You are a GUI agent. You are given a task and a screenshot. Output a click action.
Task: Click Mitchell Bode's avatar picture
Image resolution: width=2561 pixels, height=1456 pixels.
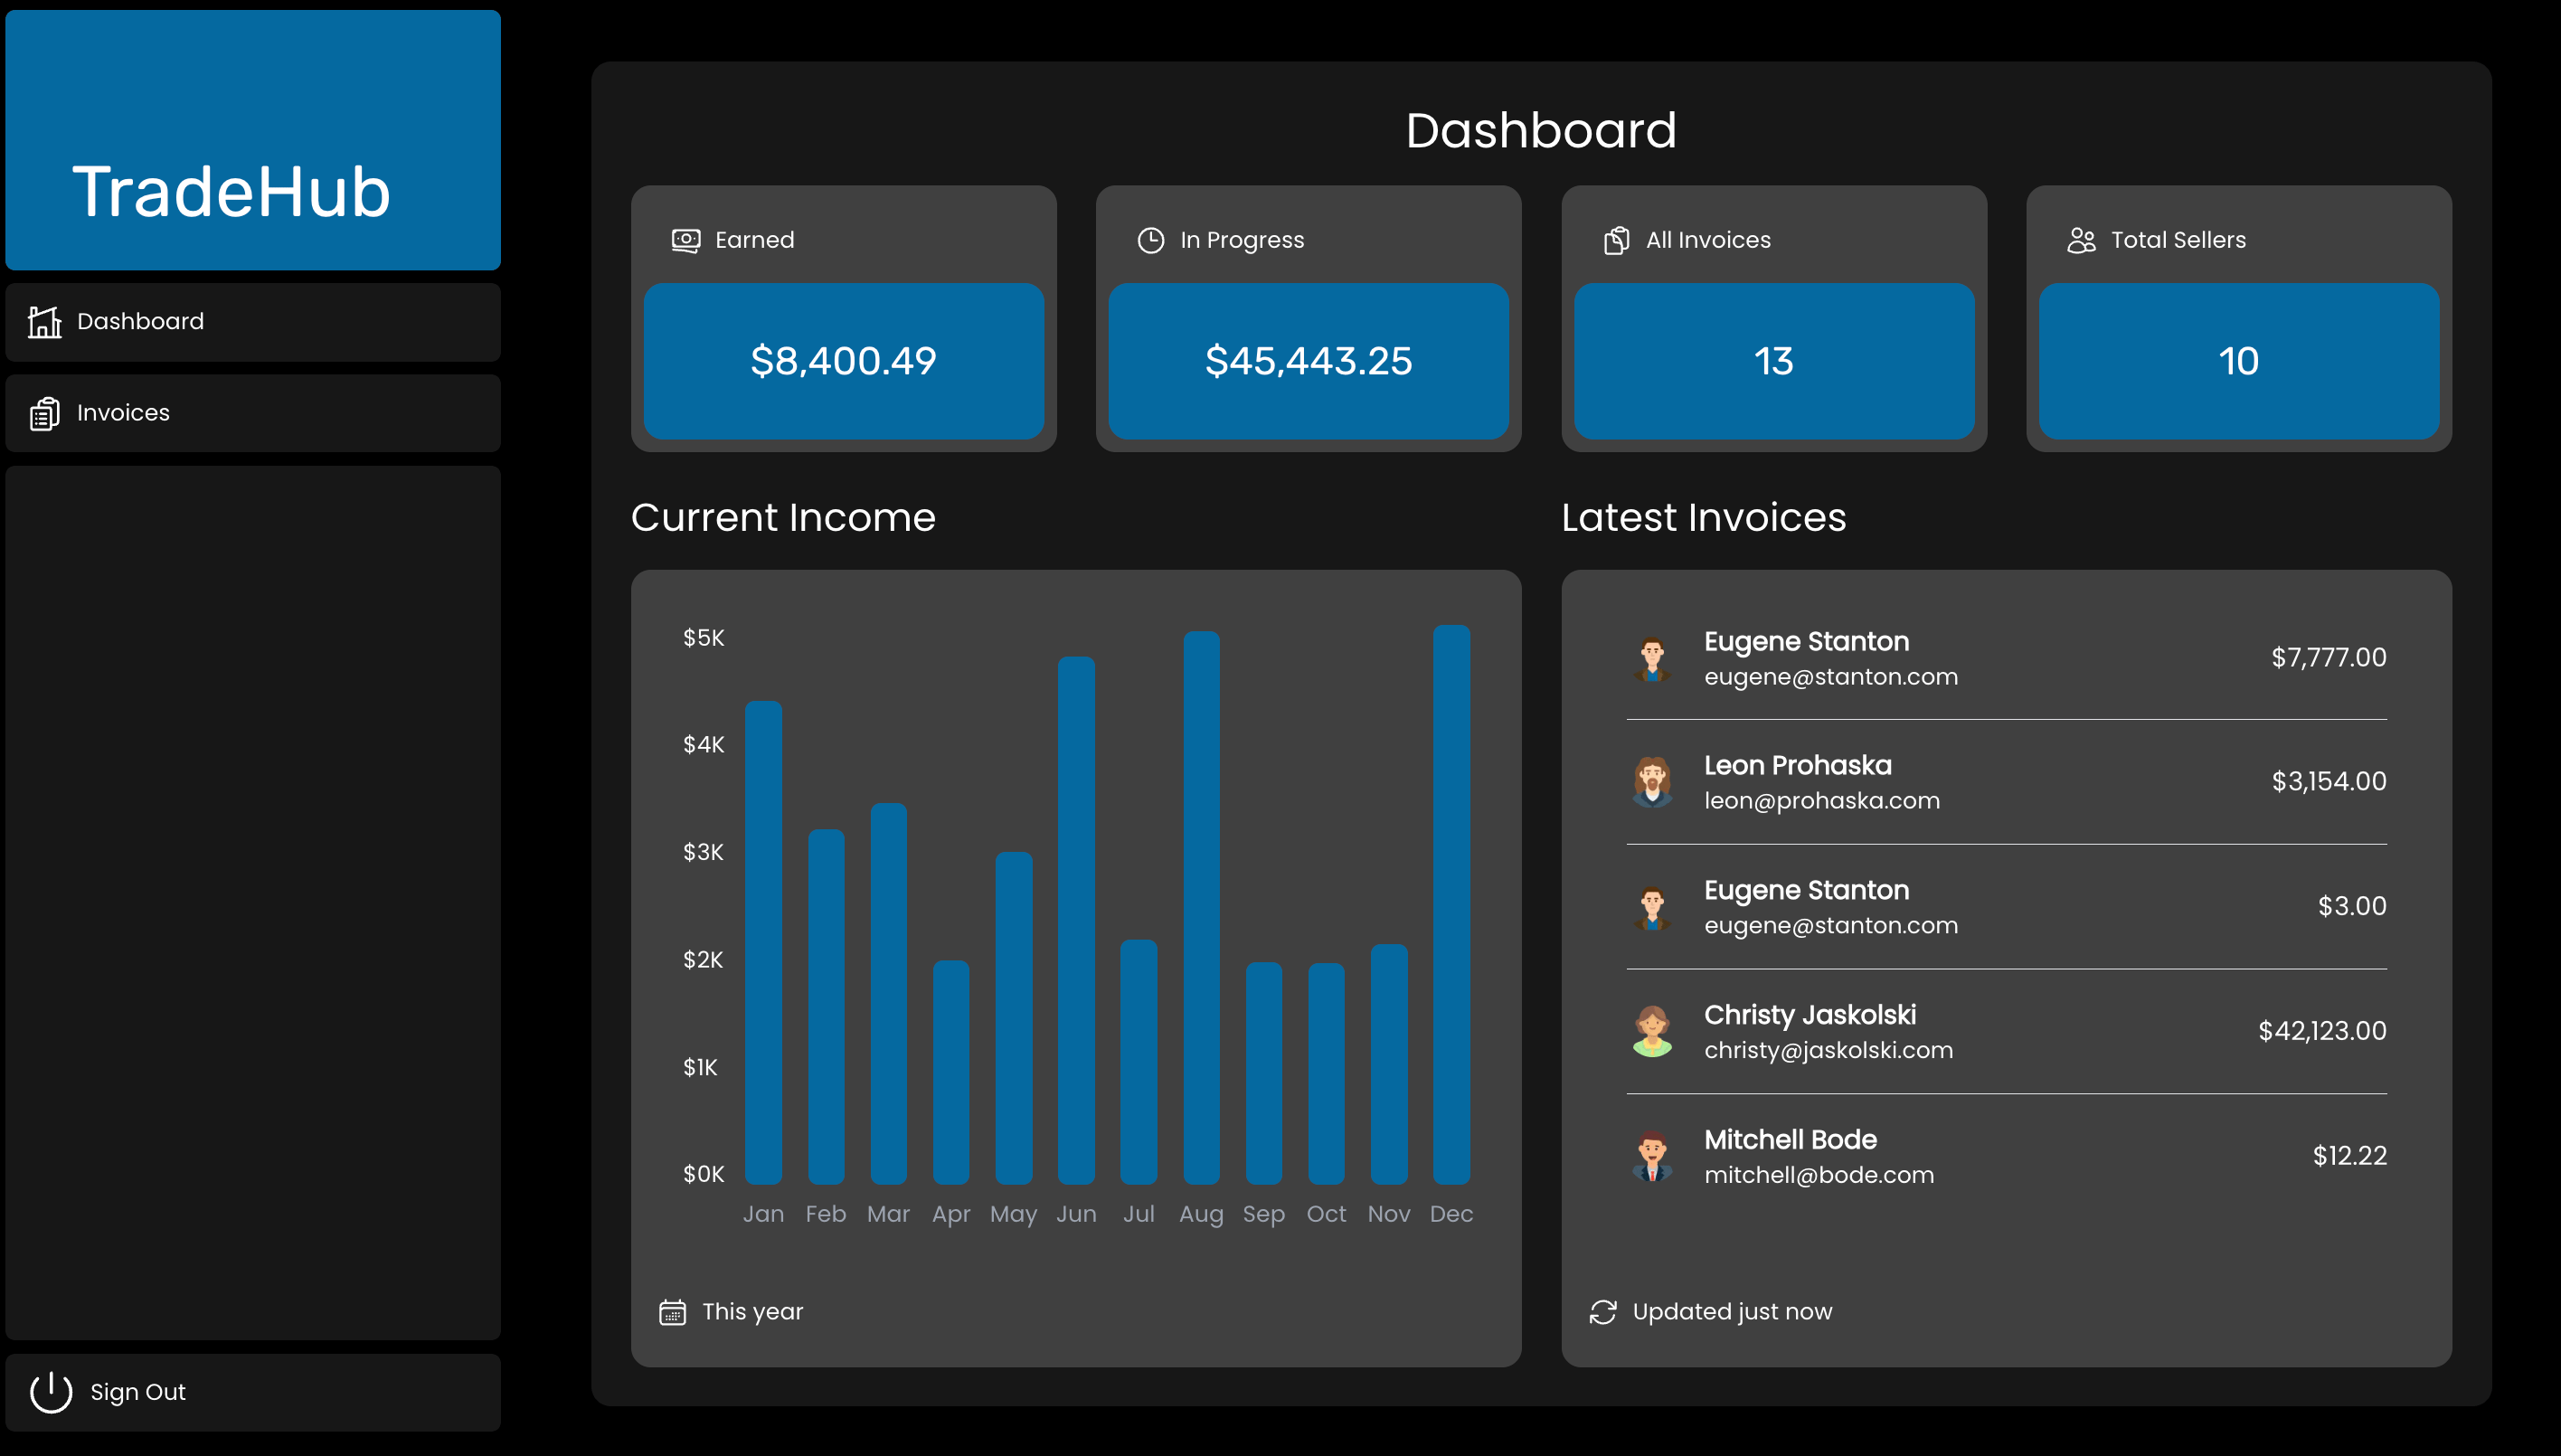pos(1652,1156)
